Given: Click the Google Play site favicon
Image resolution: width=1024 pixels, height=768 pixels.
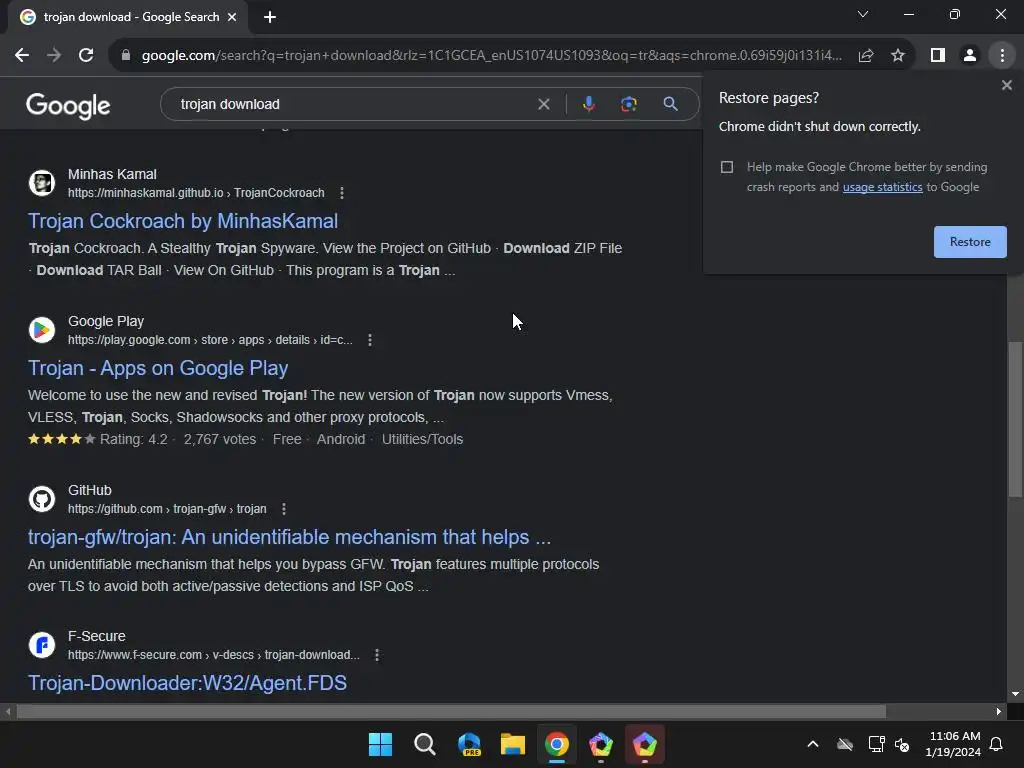Looking at the screenshot, I should 42,330.
